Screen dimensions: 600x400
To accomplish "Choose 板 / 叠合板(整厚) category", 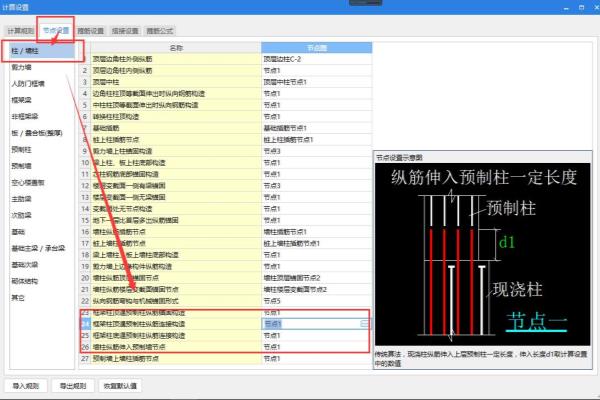I will tap(37, 133).
